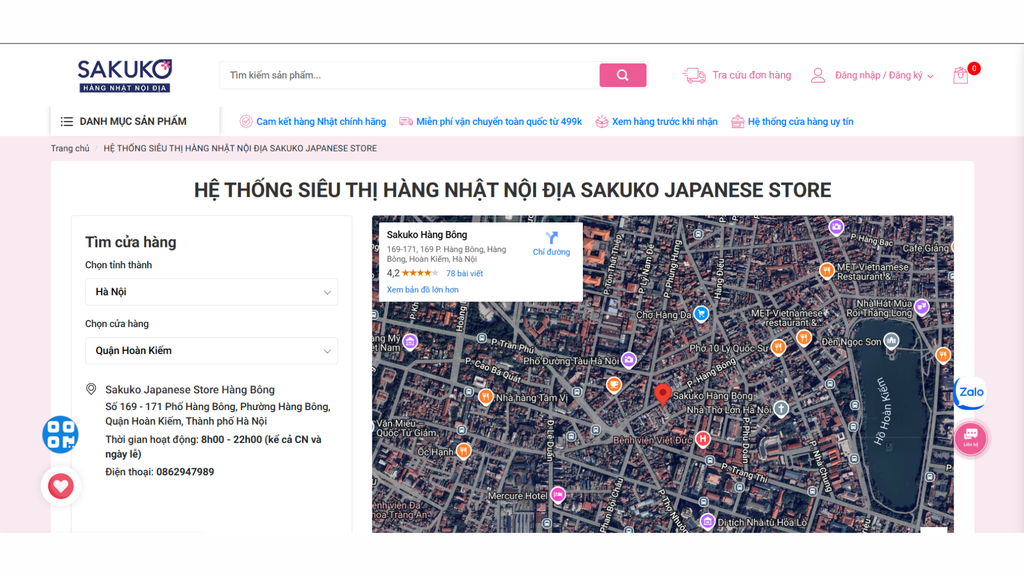Click the location pin icon beside store name

[91, 389]
